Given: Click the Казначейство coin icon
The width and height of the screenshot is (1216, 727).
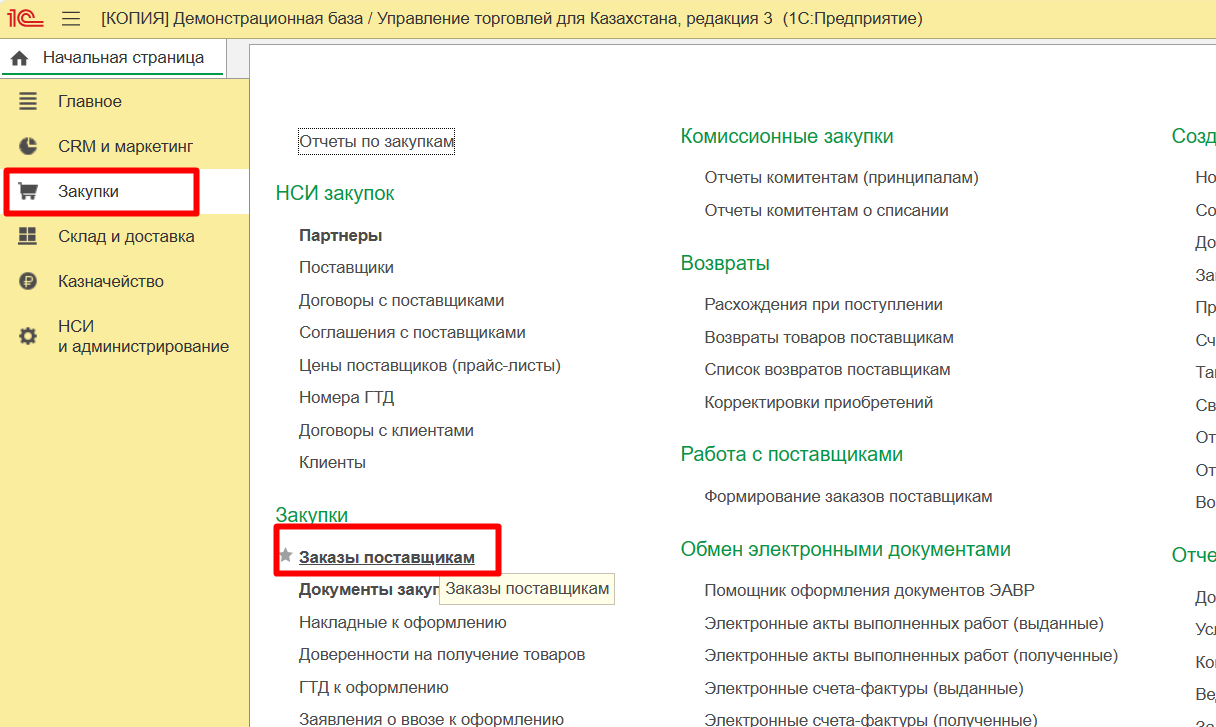Looking at the screenshot, I should point(28,281).
